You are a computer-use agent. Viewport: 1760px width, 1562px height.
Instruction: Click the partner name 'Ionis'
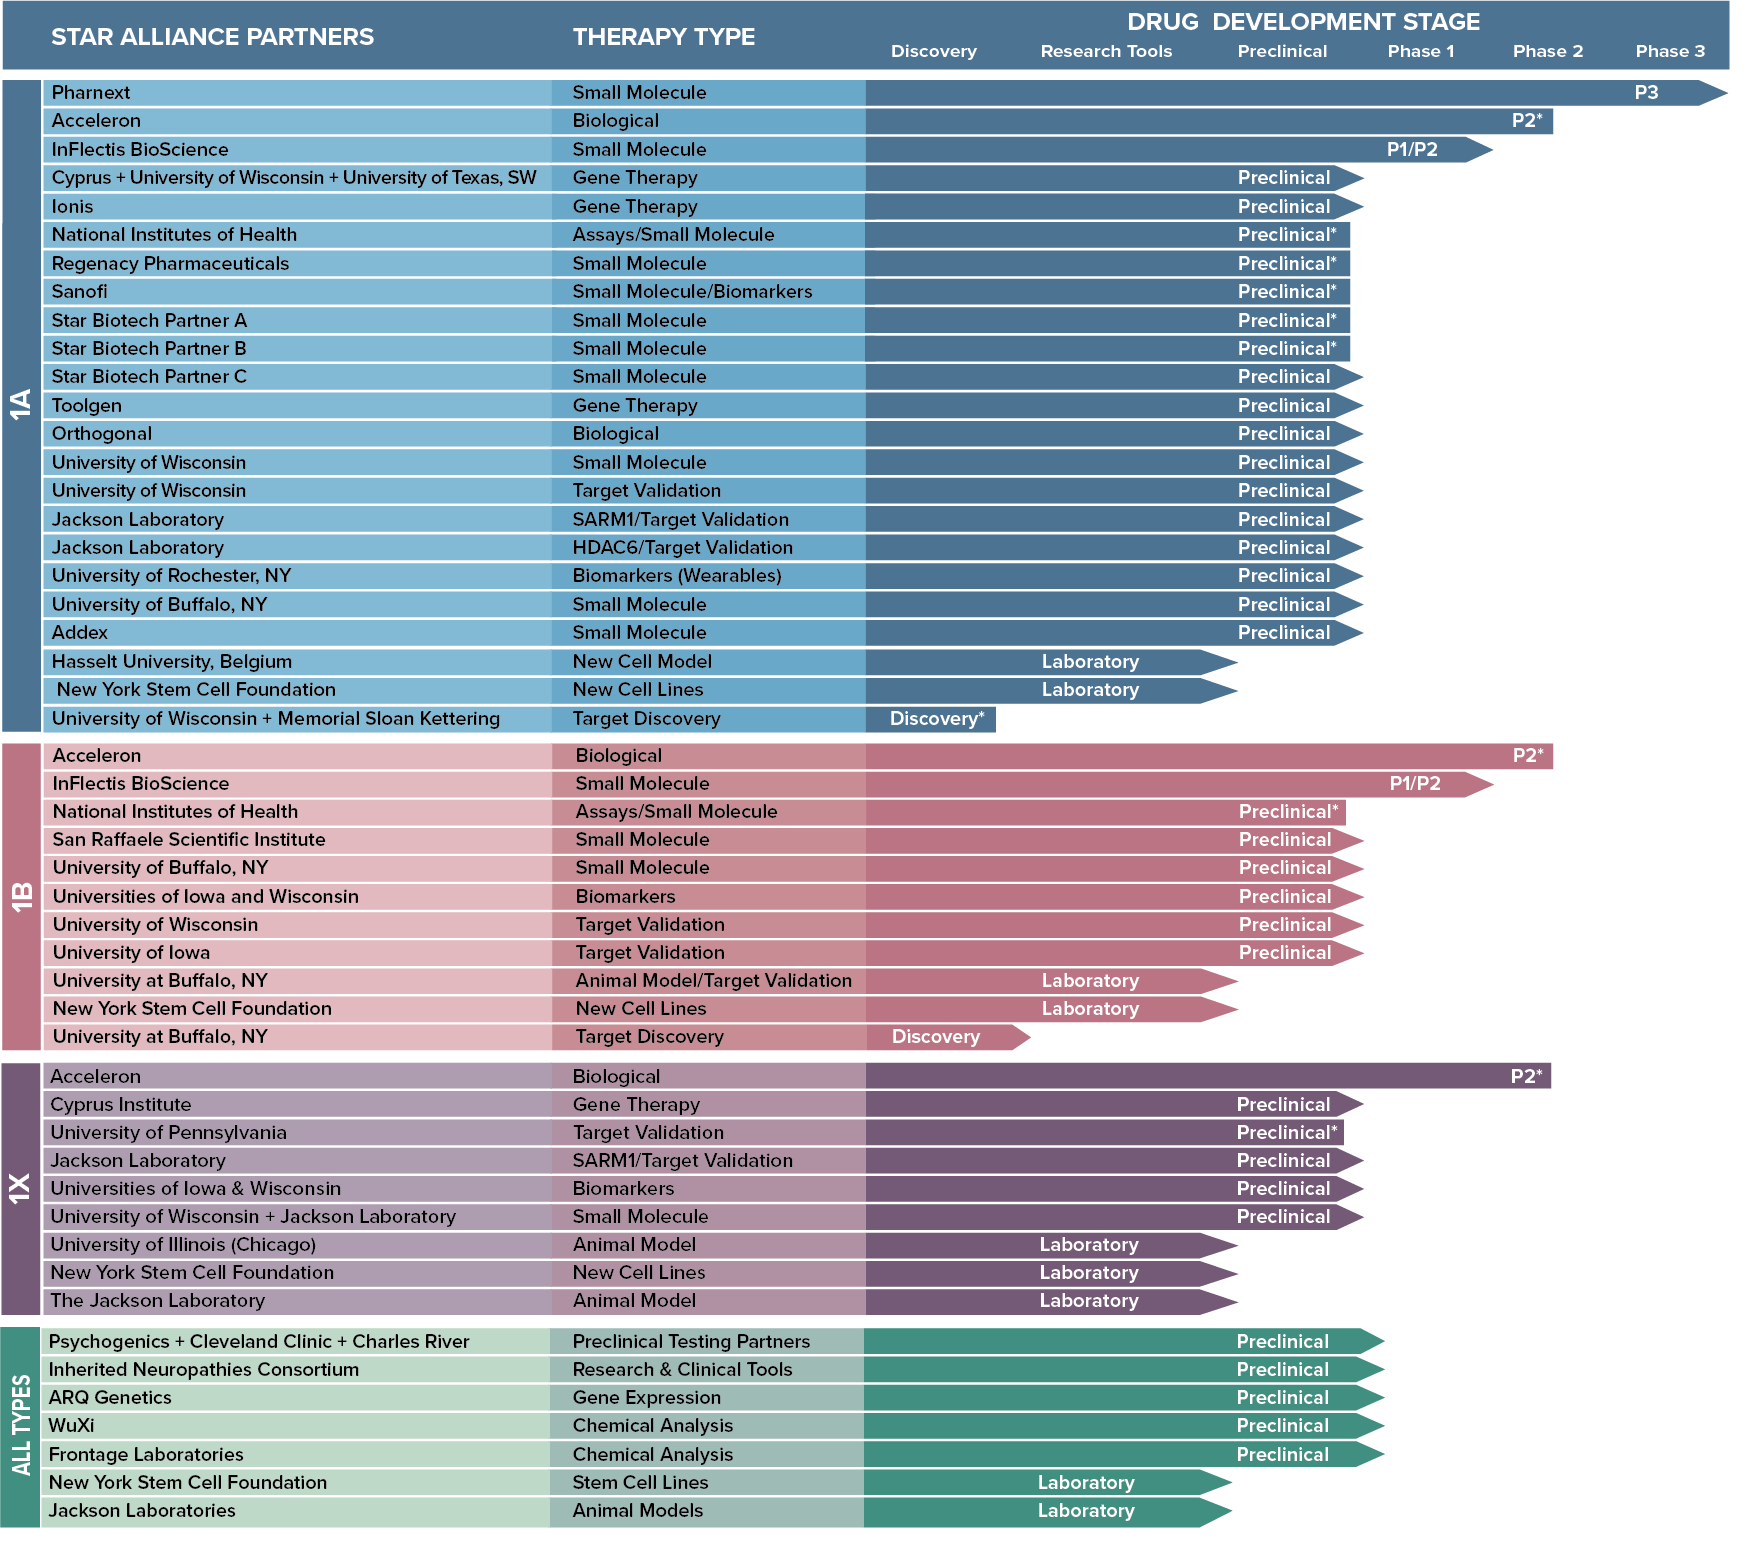[x=72, y=207]
